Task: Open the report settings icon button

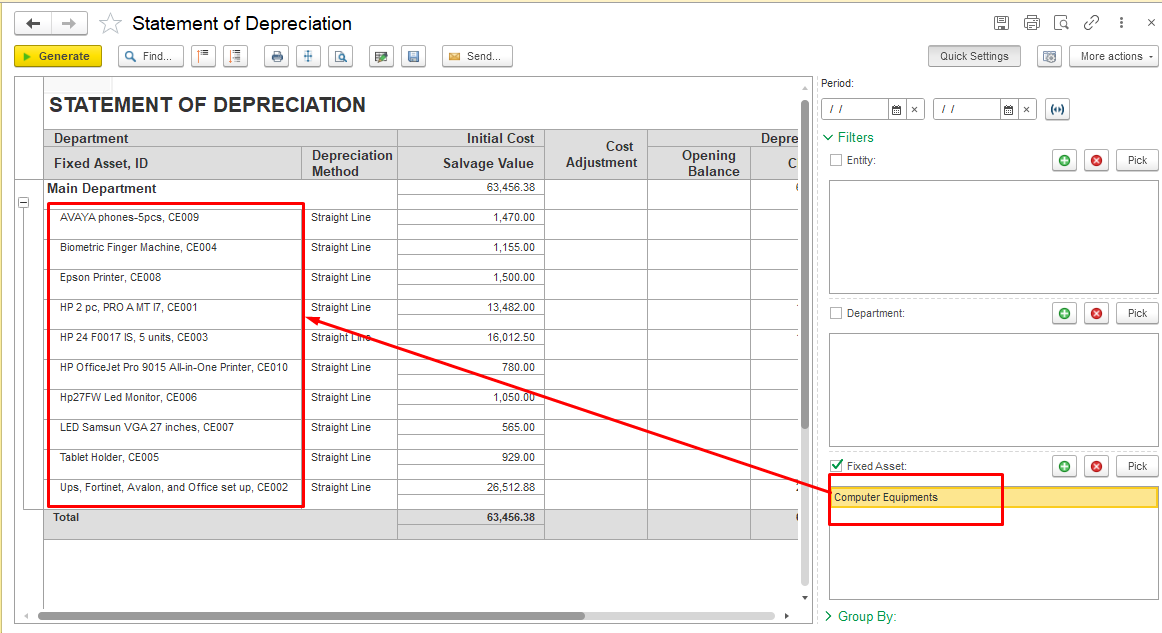Action: pyautogui.click(x=1049, y=57)
